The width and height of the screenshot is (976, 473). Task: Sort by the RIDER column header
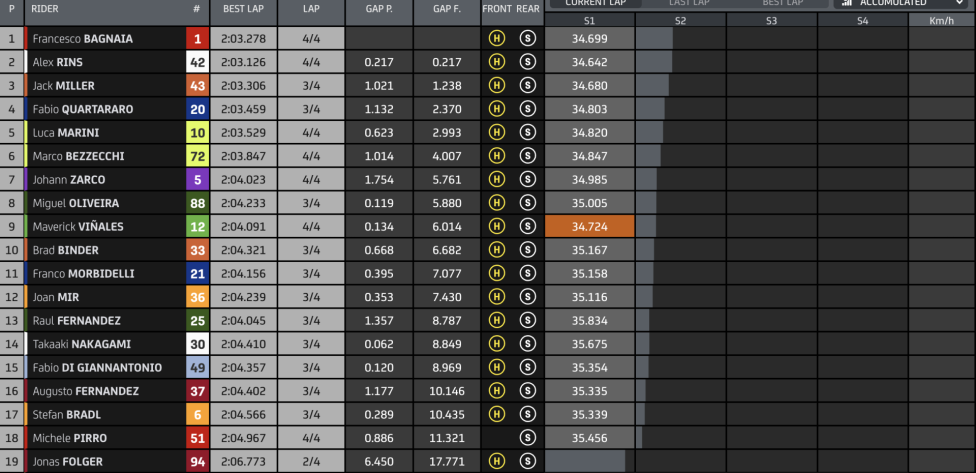point(45,9)
